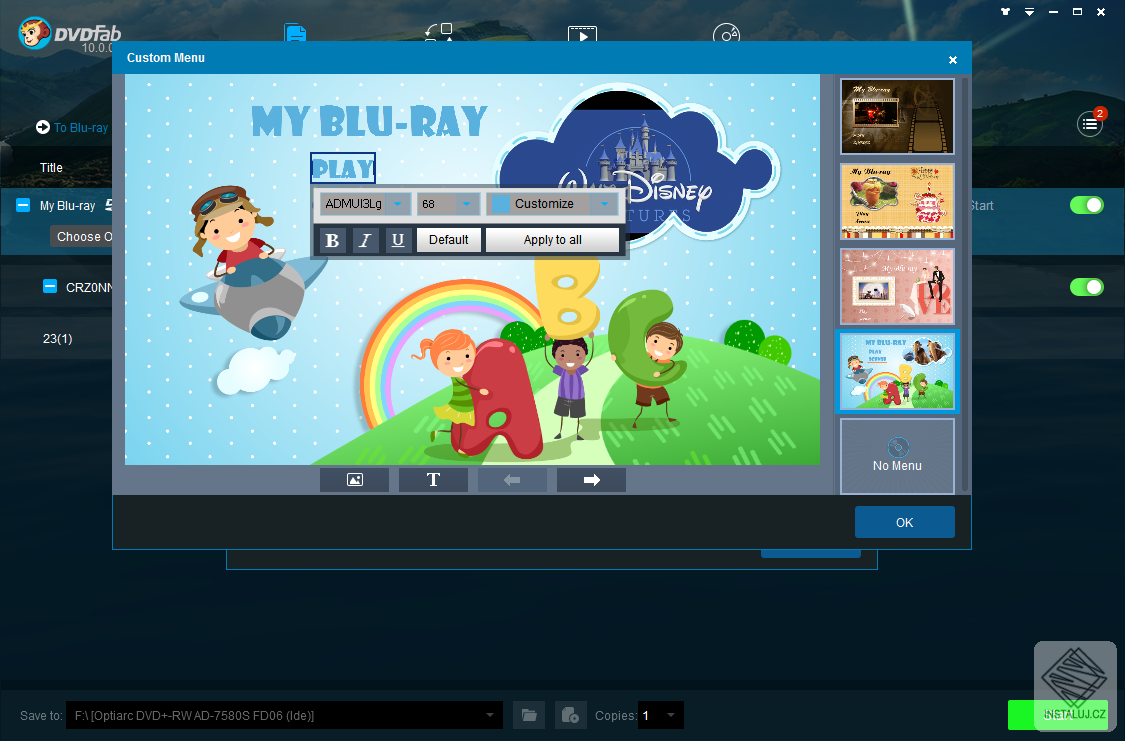The image size is (1125, 741).
Task: Click the insert background image icon
Action: [354, 480]
